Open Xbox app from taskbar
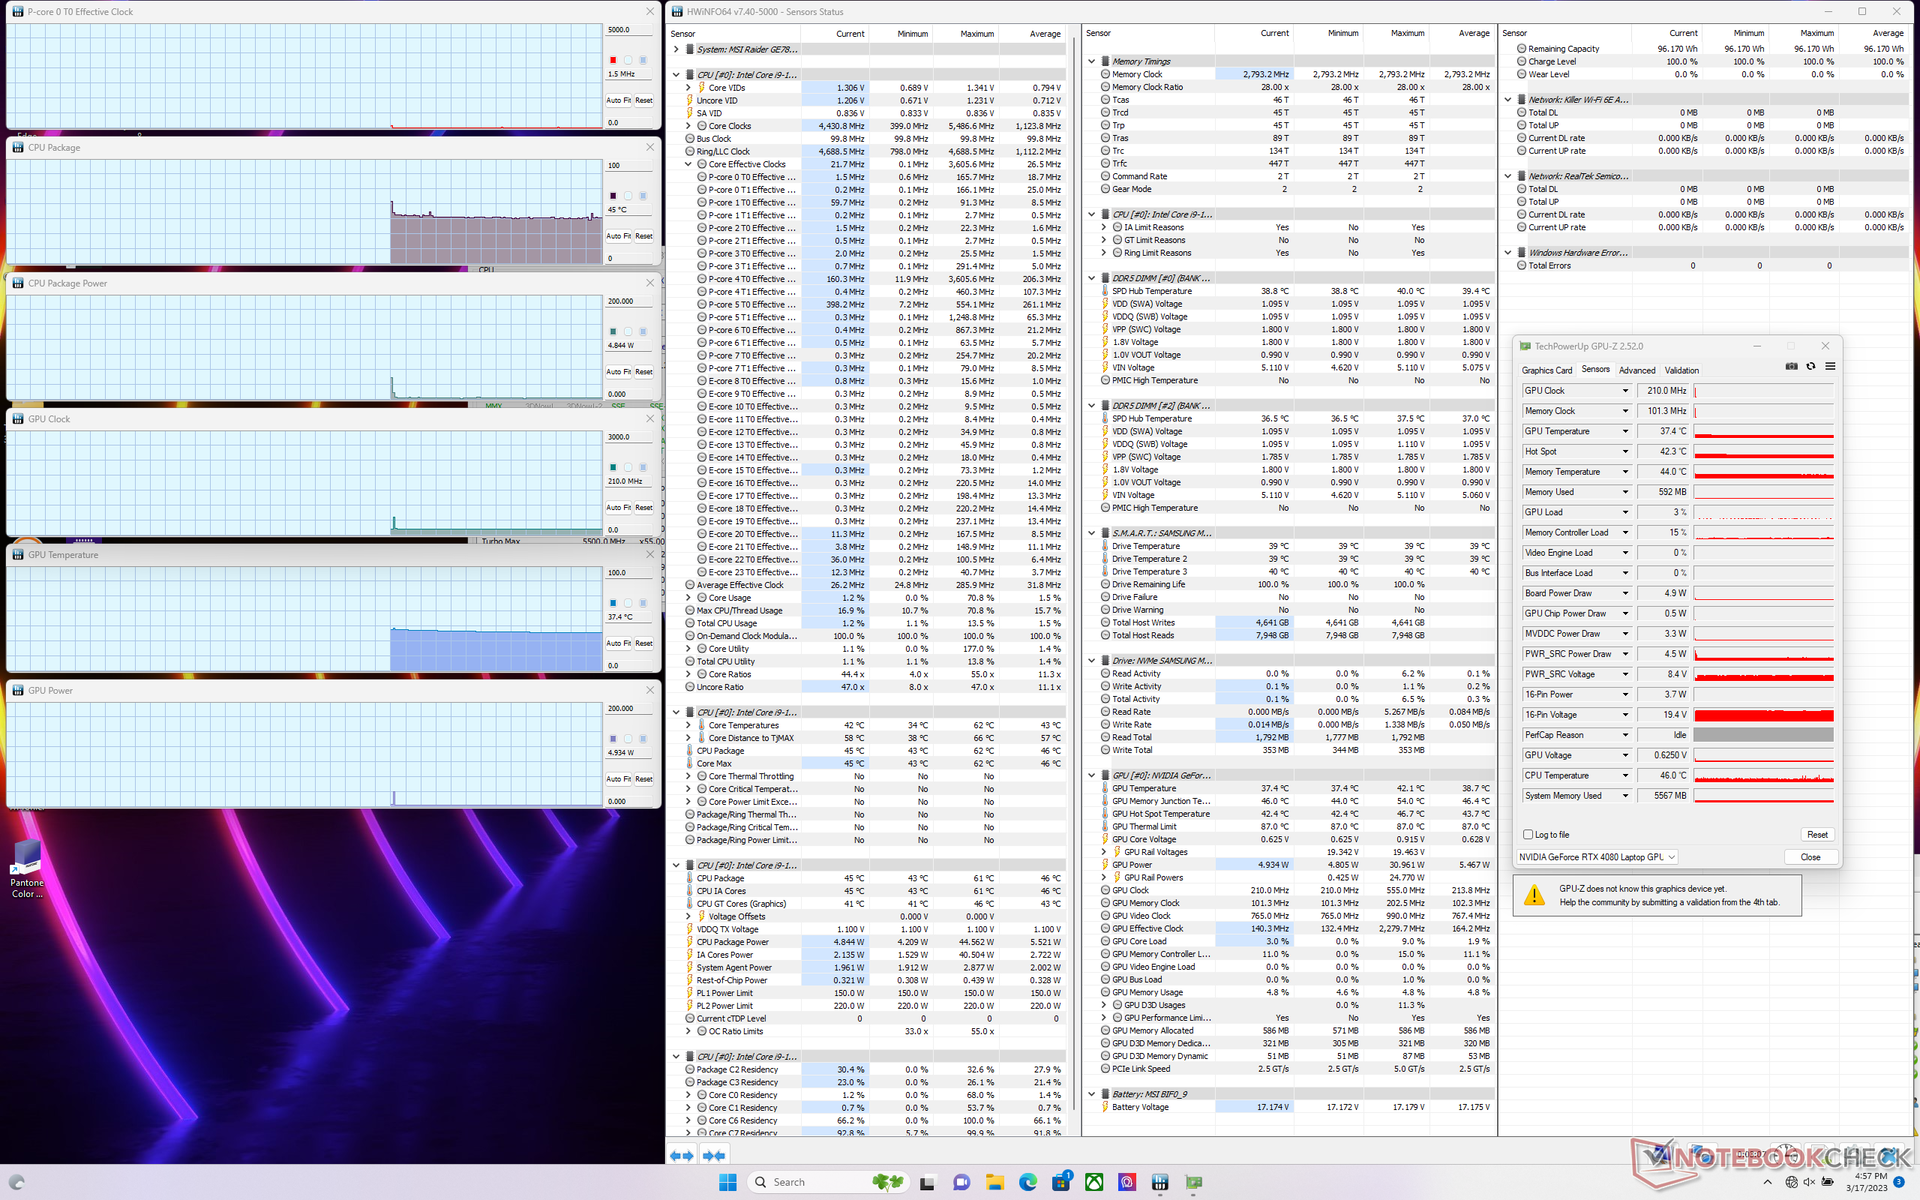1920x1200 pixels. pyautogui.click(x=1094, y=1182)
